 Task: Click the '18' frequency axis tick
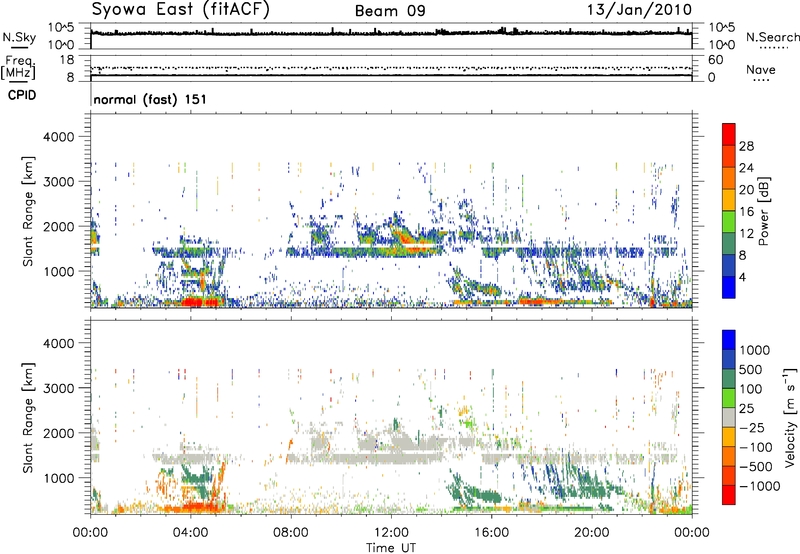(67, 60)
